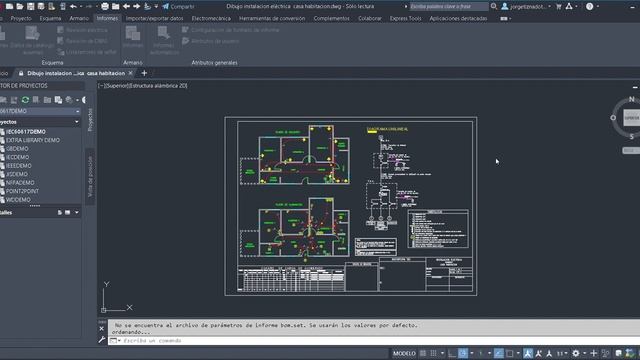Open the jorgetznadot user account menu
Screen dimensions: 640x360
526,7
